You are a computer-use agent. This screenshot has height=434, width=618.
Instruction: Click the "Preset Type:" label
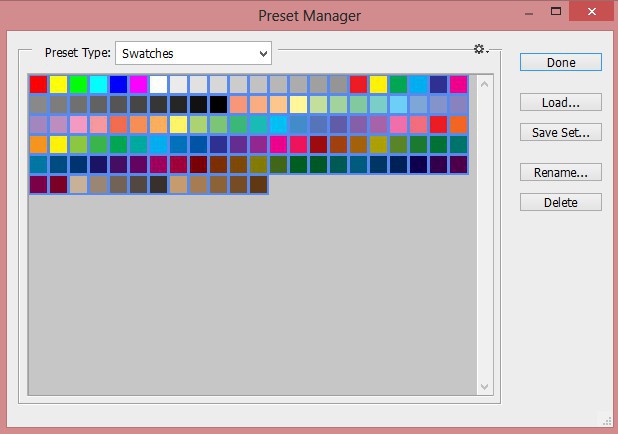pos(78,53)
